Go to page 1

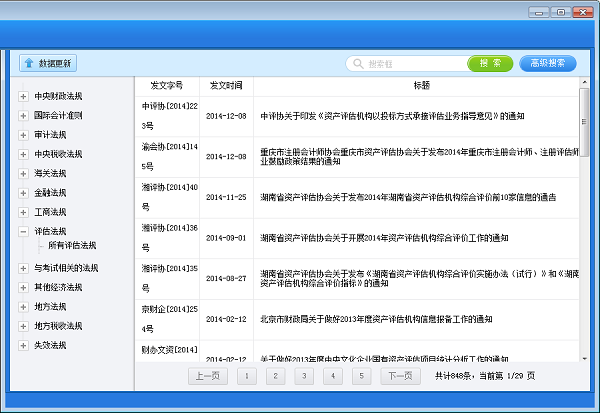tap(247, 376)
